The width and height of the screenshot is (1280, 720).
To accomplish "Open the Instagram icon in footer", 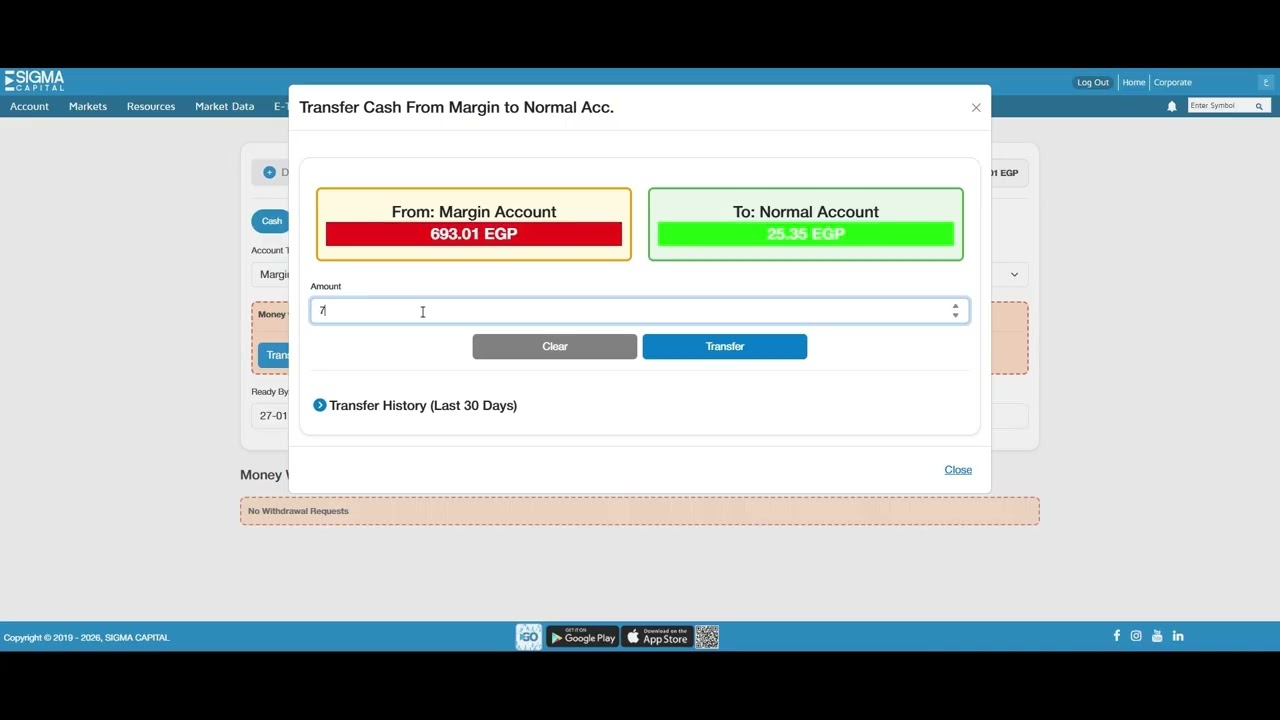I will coord(1136,636).
